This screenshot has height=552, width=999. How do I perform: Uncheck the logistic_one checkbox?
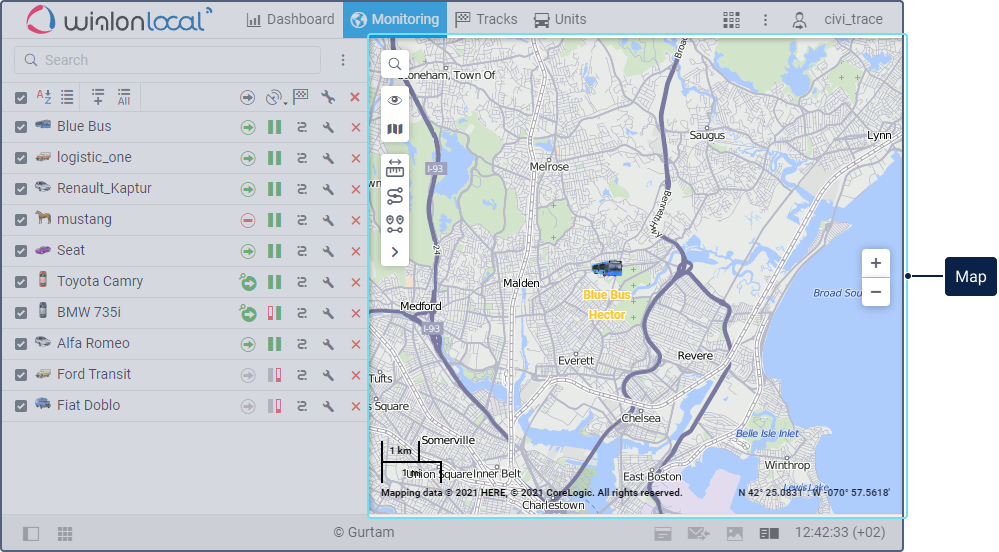pyautogui.click(x=21, y=157)
